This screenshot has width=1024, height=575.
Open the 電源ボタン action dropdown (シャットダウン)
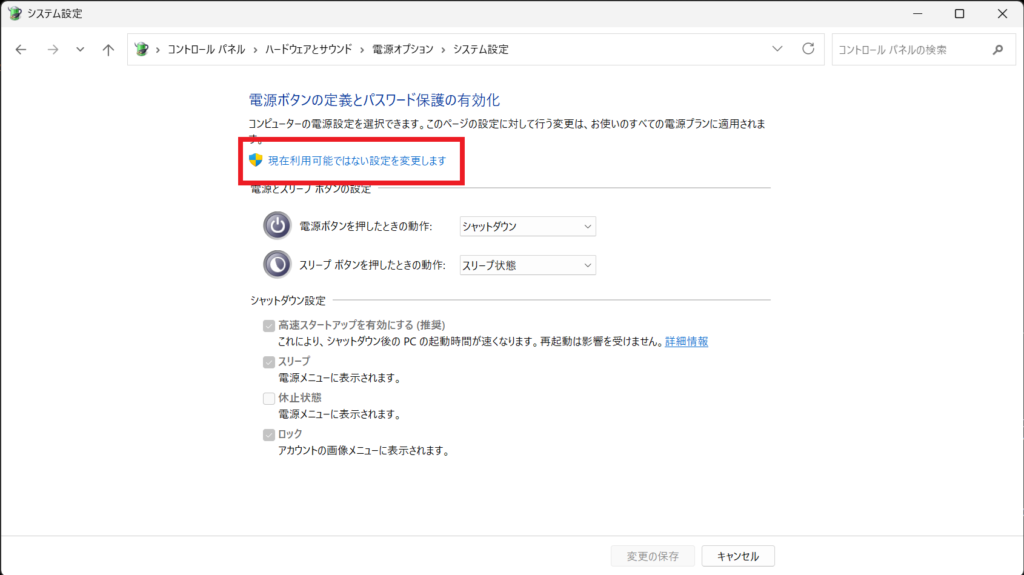527,227
